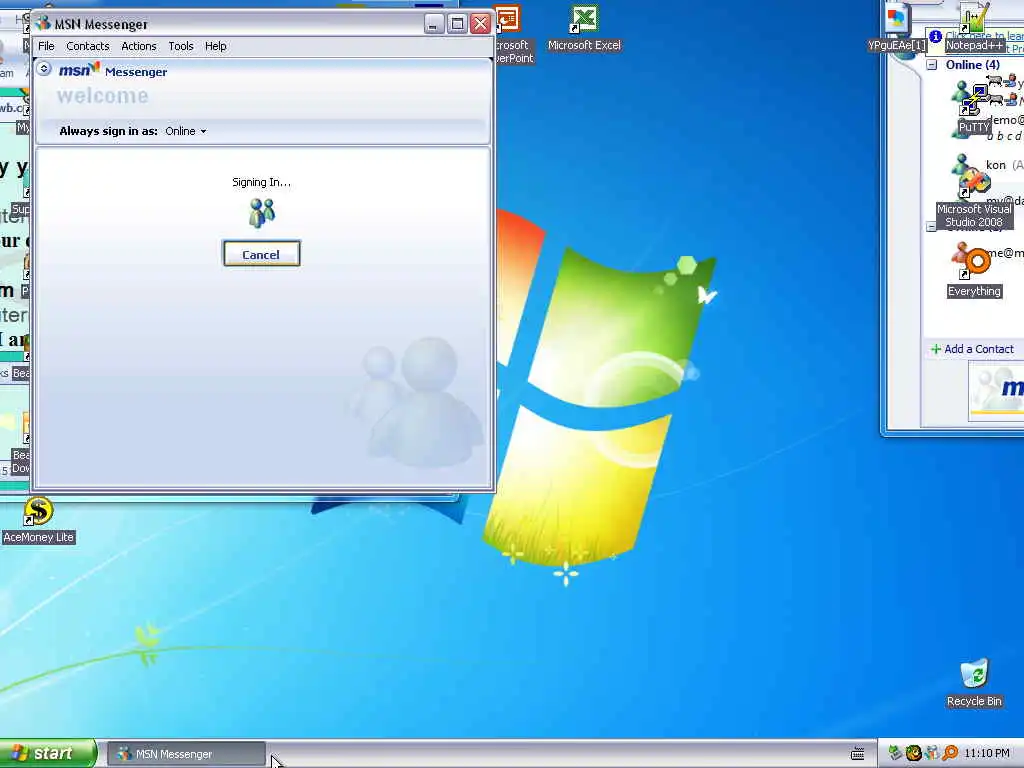Collapse the Online (4) contact group
Image resolution: width=1024 pixels, height=768 pixels.
(x=932, y=65)
